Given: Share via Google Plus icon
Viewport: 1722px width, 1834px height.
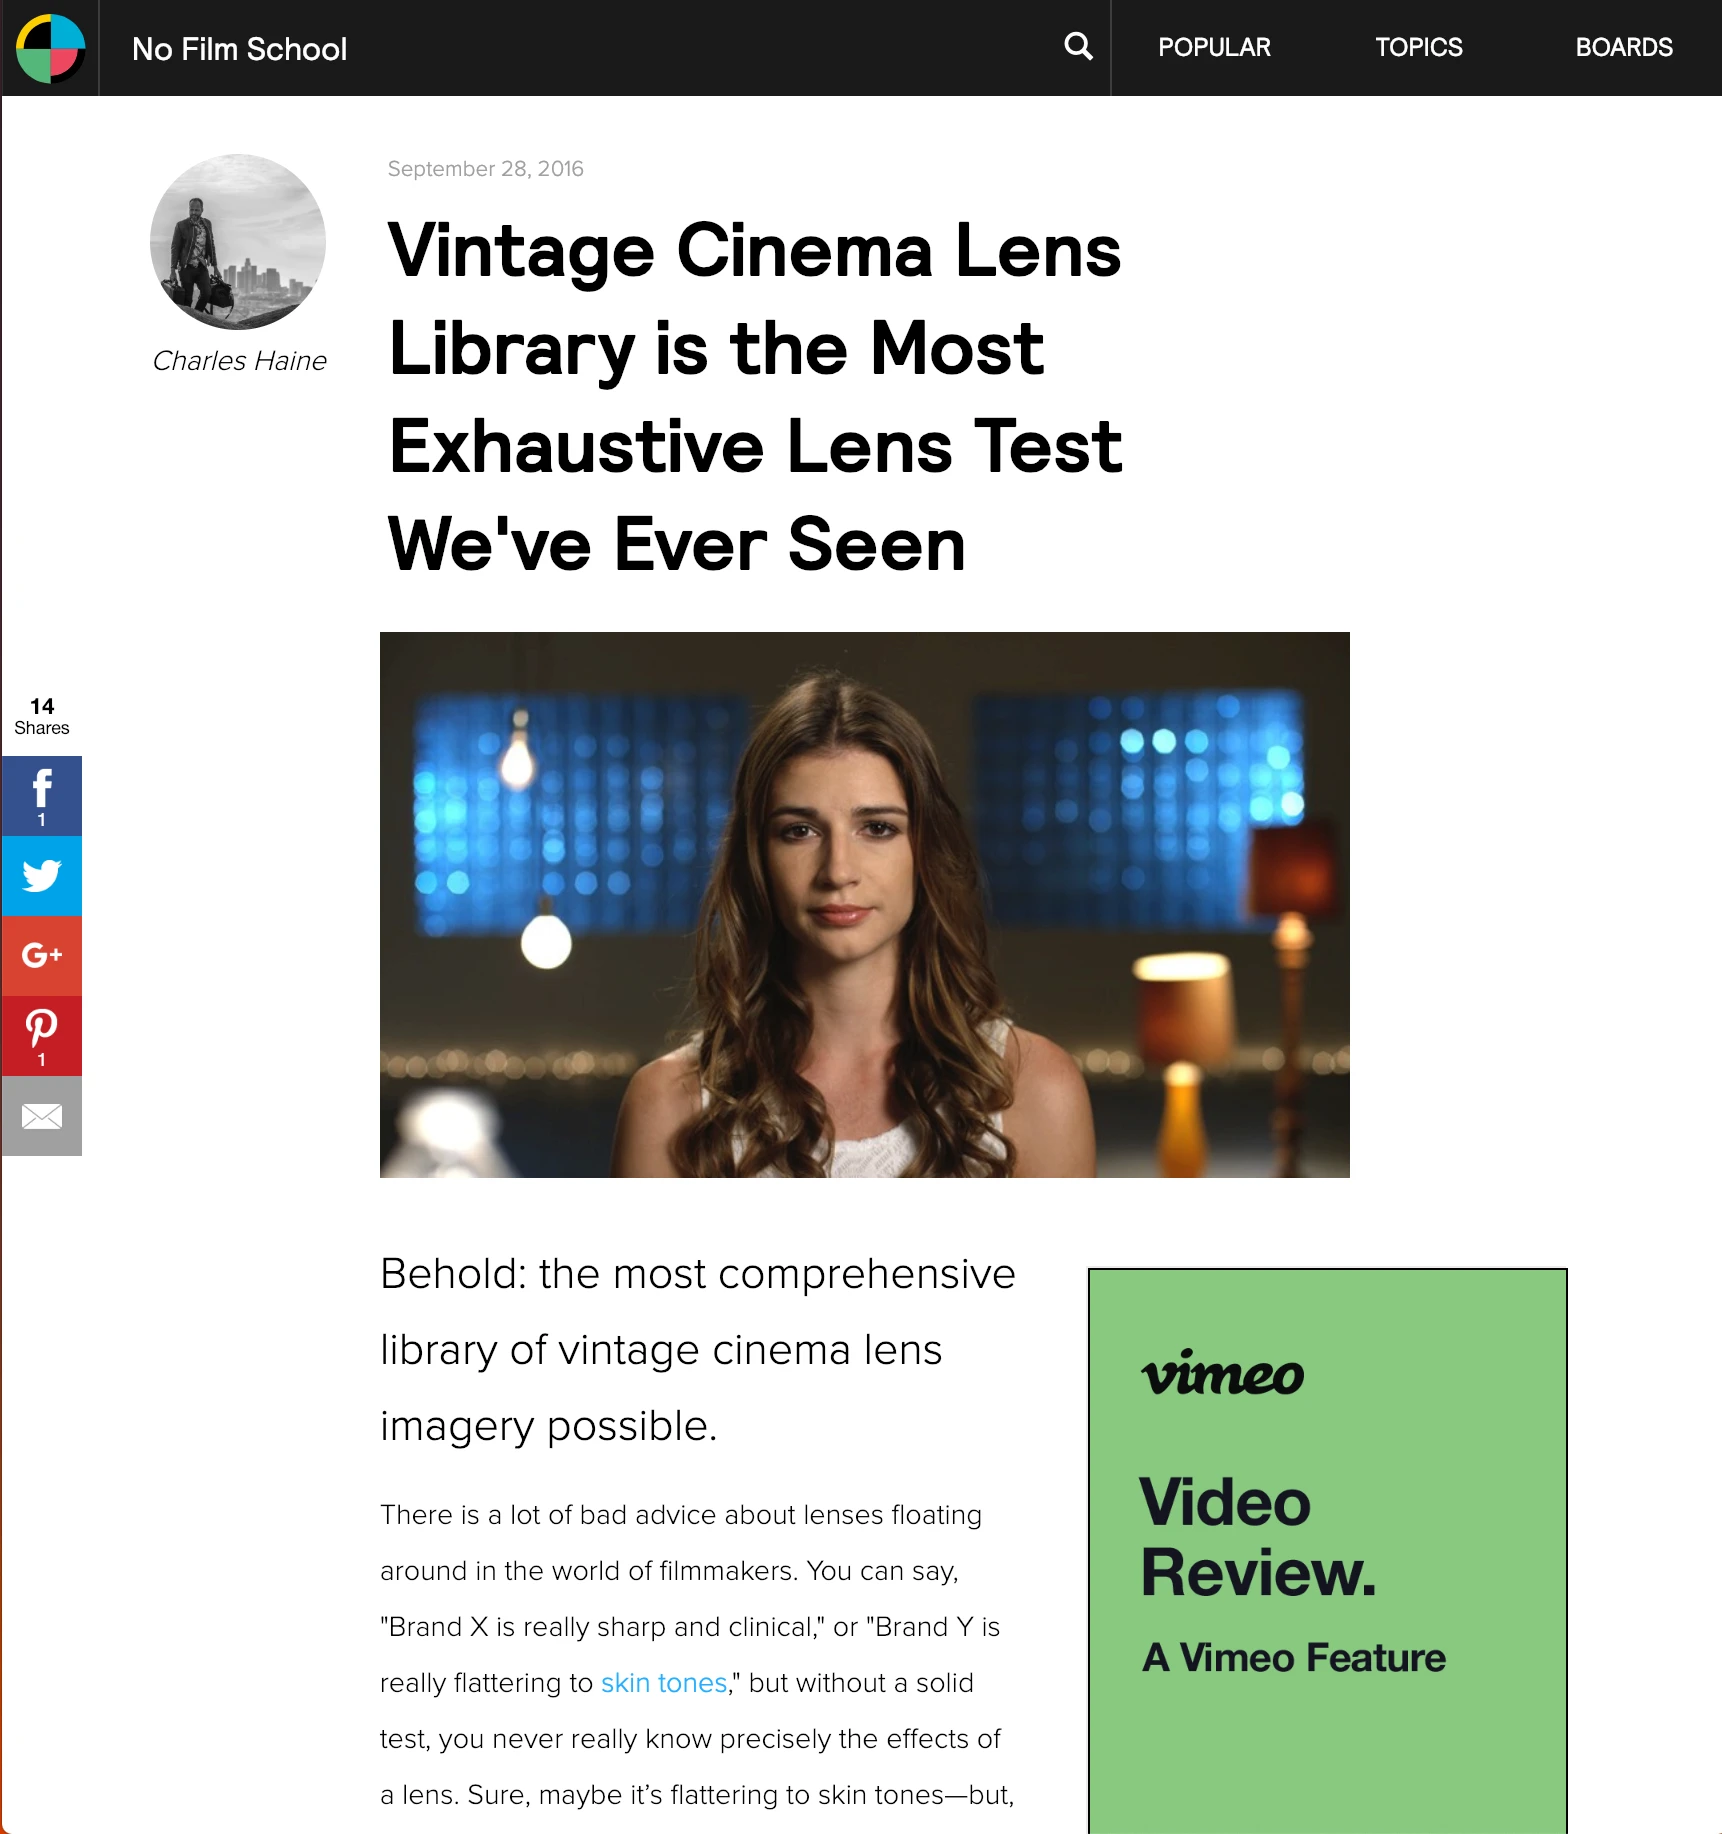Looking at the screenshot, I should click(x=42, y=956).
